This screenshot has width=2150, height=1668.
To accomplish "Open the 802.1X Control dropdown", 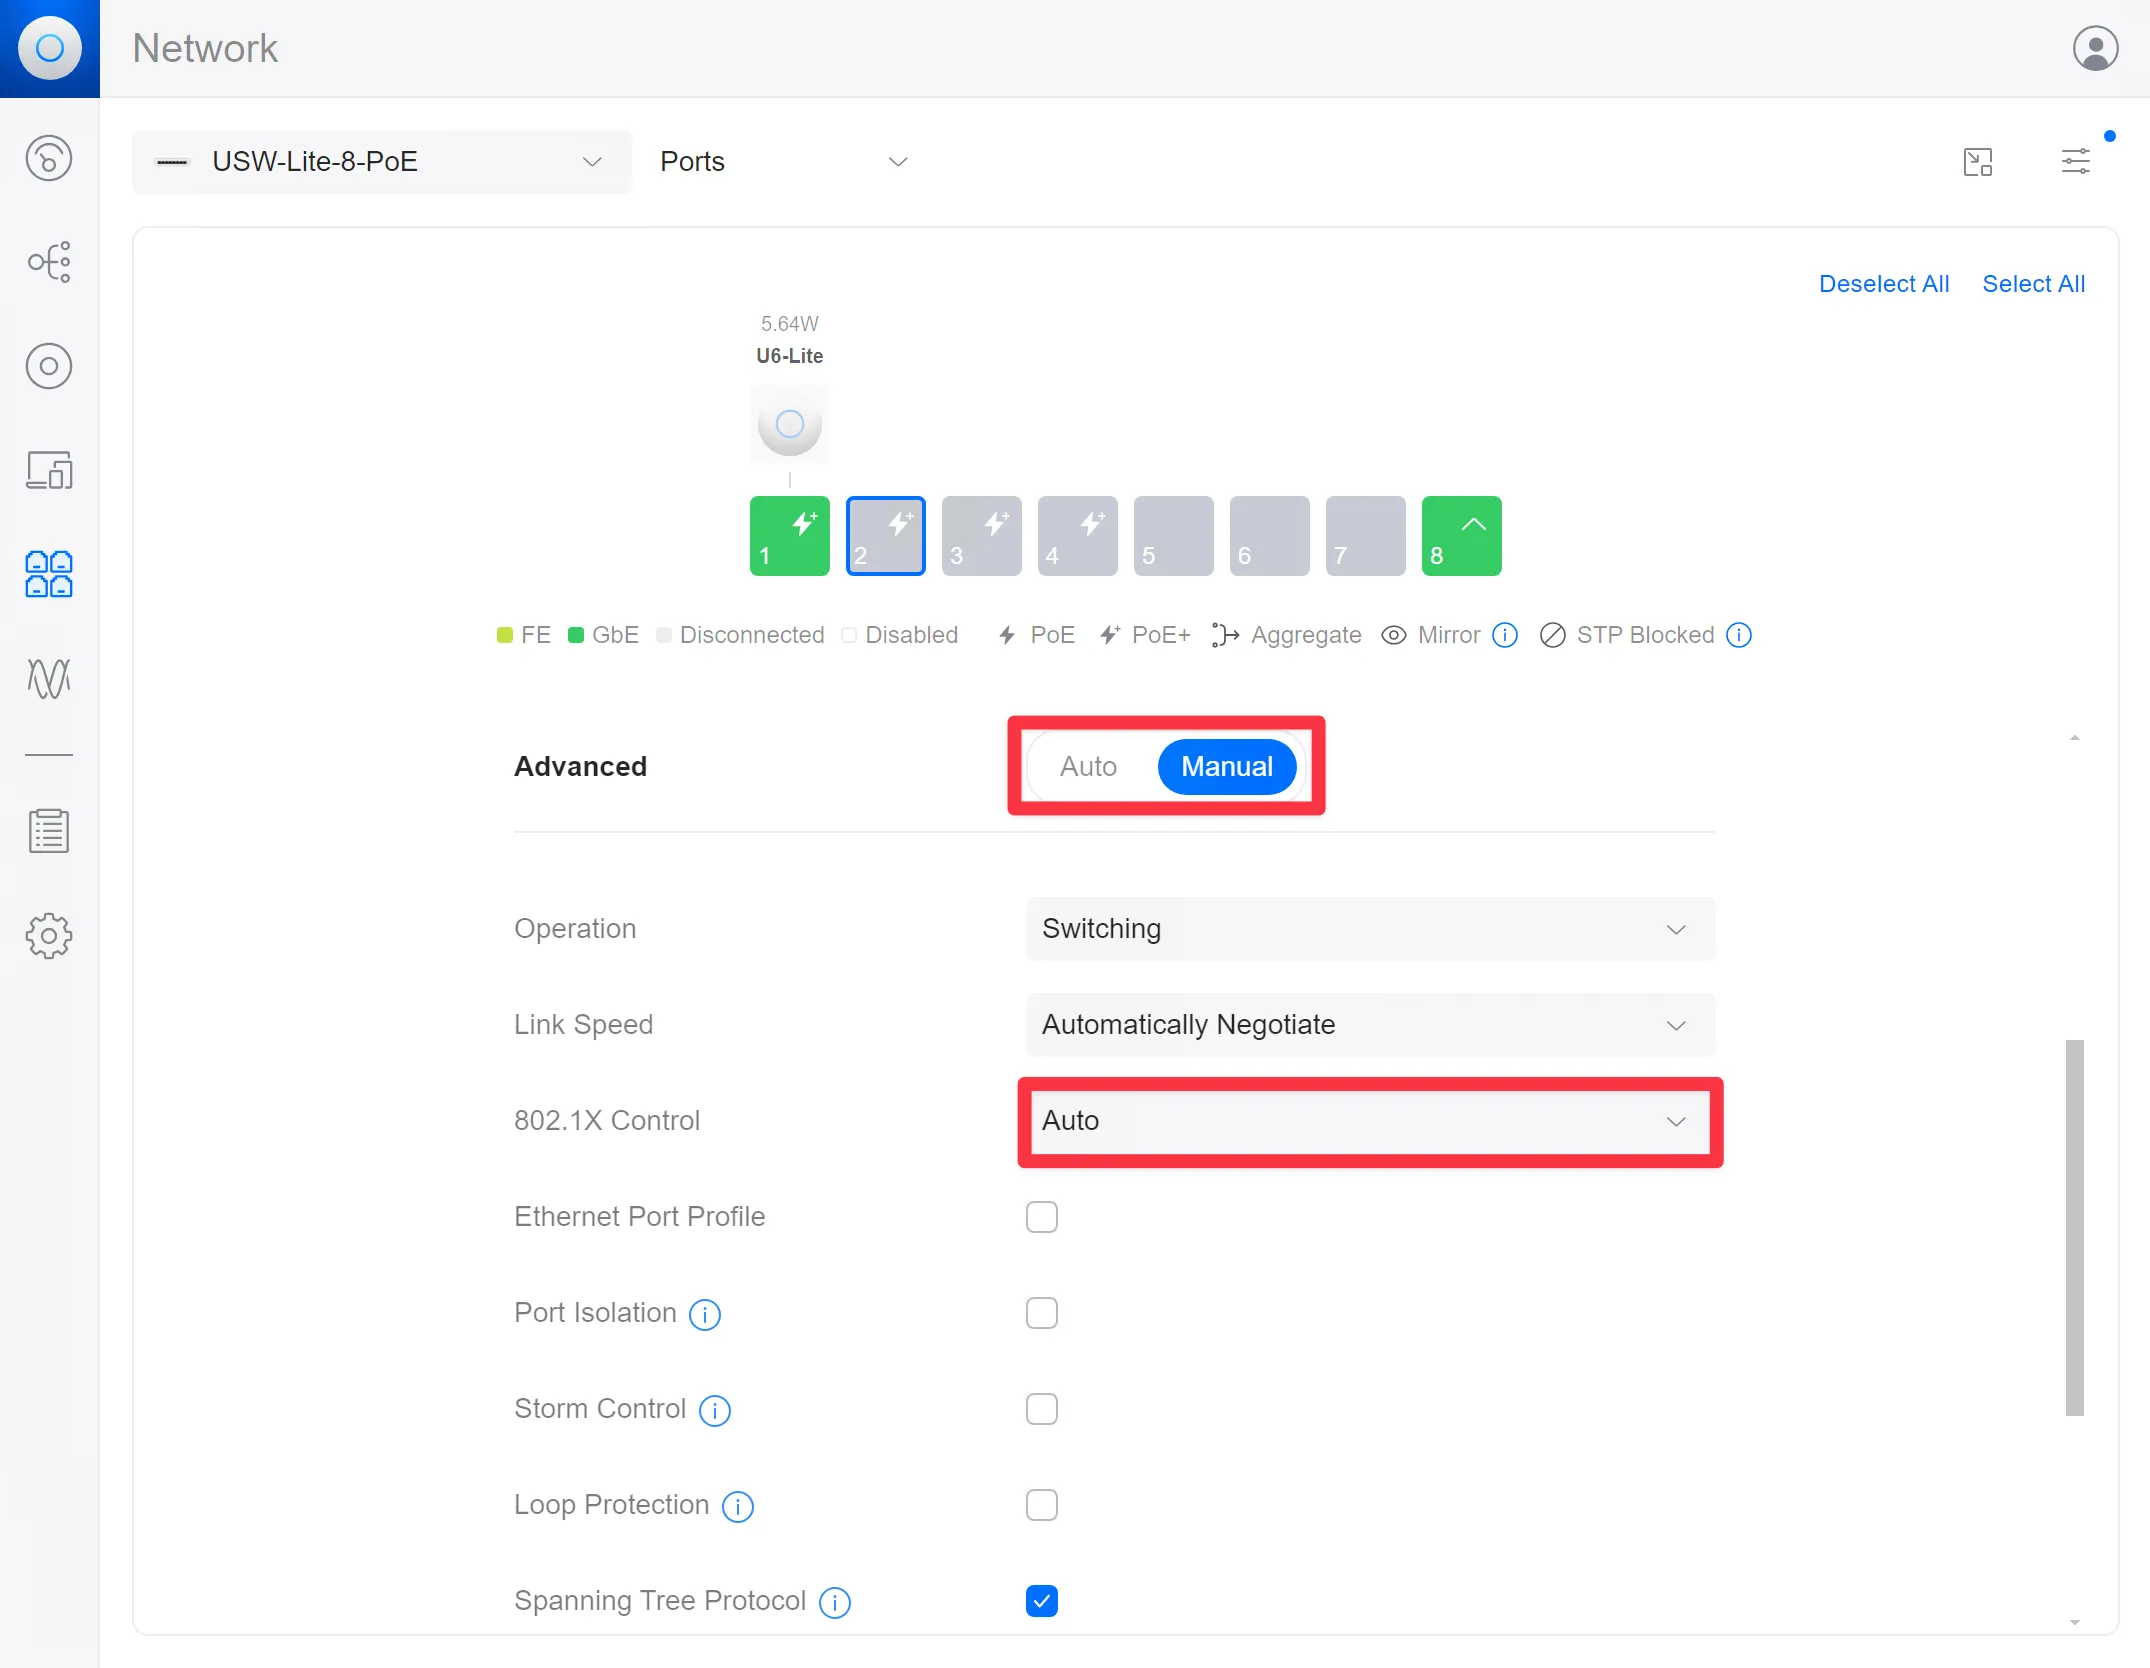I will coord(1370,1121).
